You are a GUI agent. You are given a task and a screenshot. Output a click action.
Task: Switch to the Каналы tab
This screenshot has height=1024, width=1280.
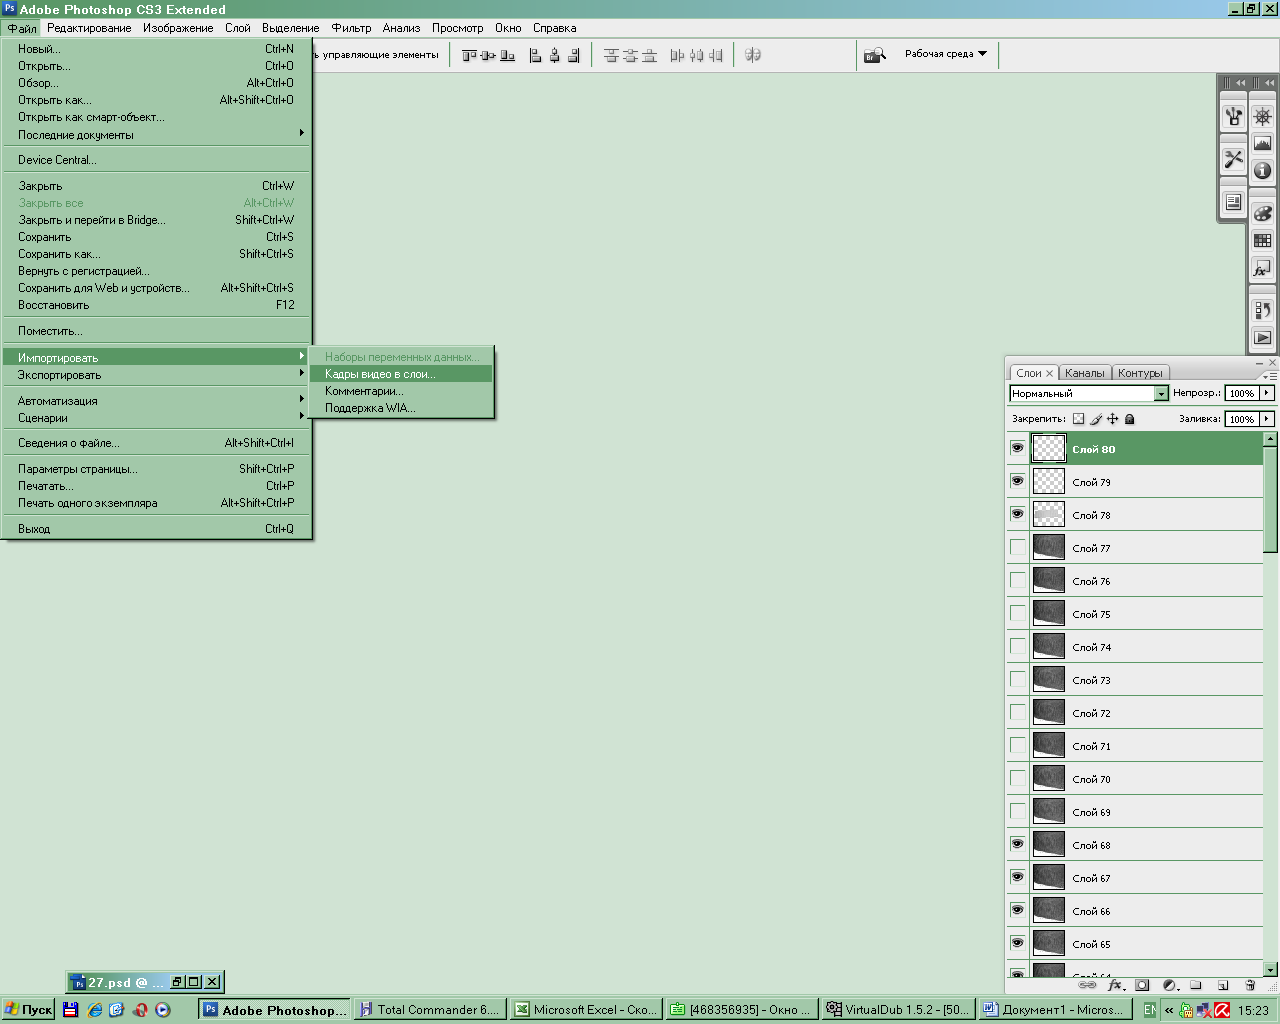point(1084,373)
